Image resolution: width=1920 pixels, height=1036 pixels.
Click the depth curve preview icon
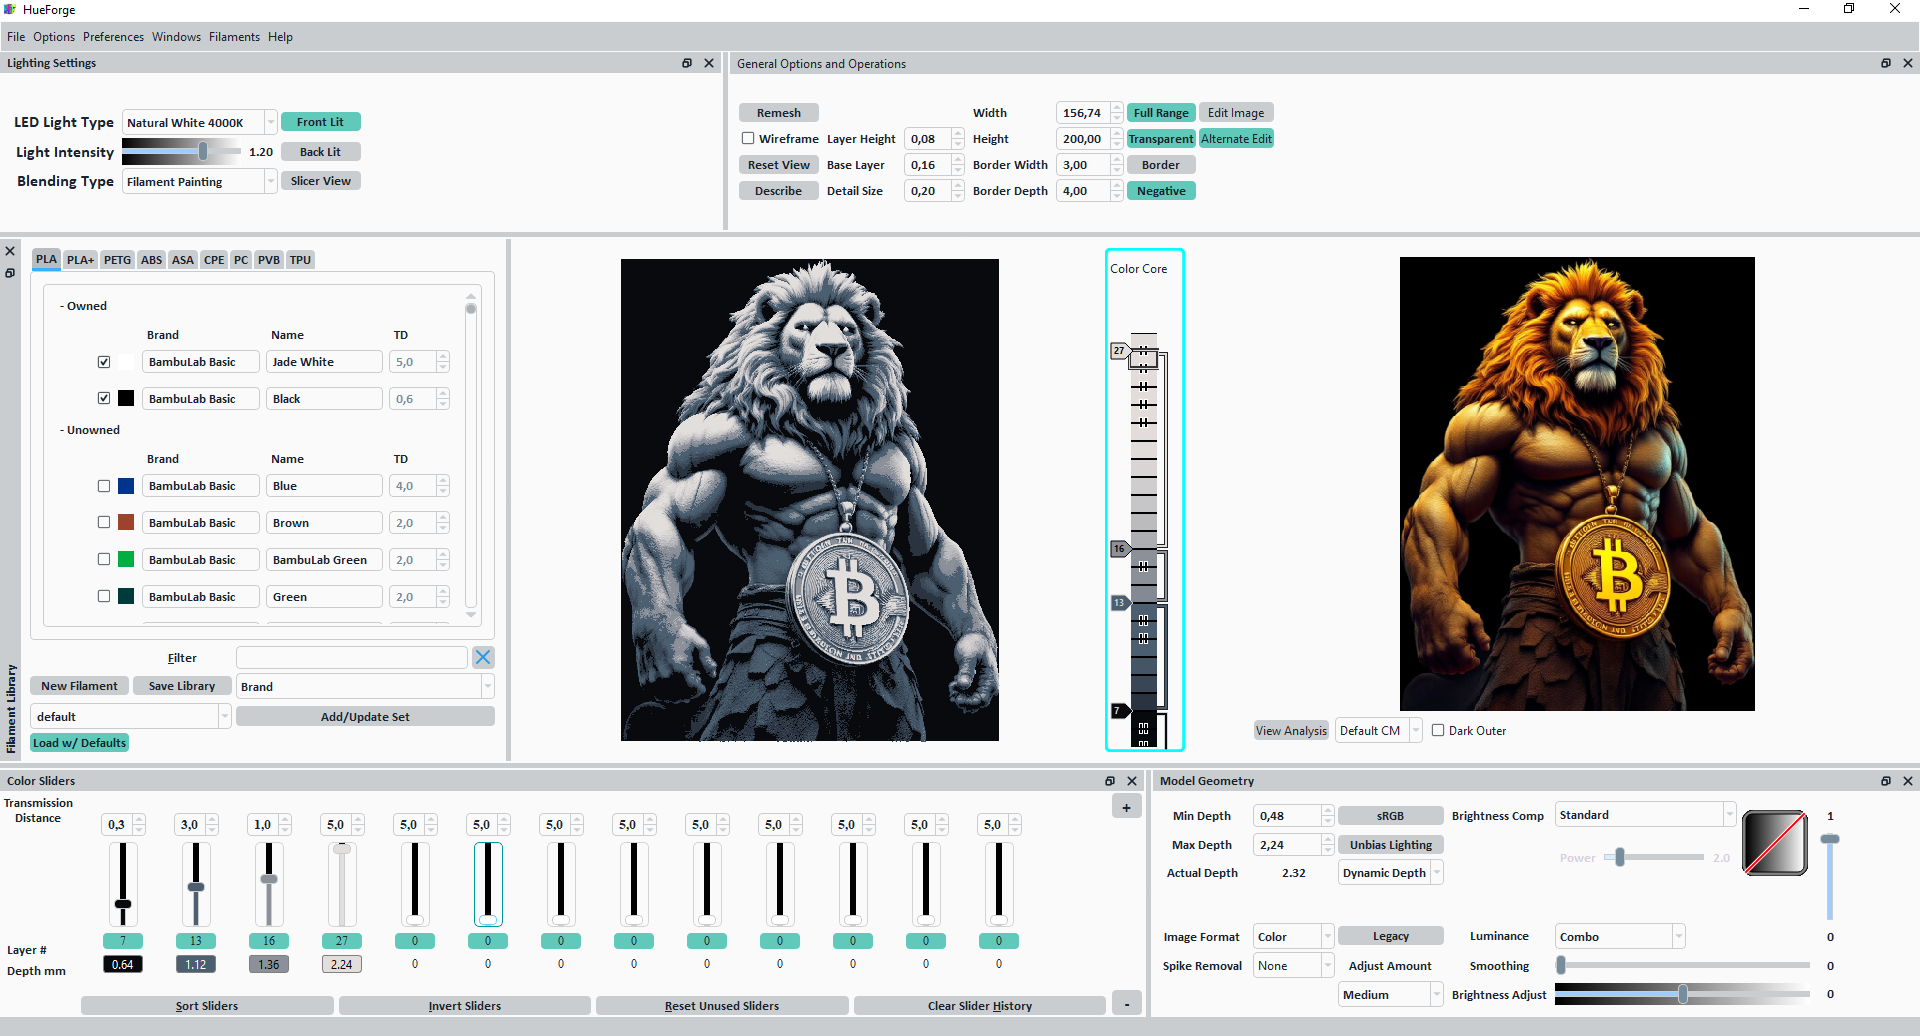click(1775, 843)
